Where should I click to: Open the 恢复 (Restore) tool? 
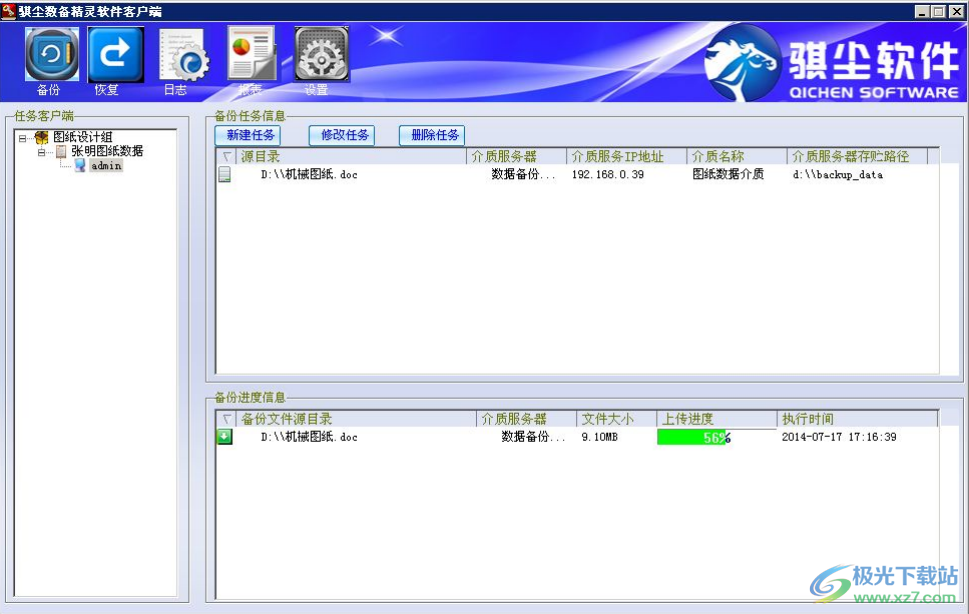[x=114, y=55]
